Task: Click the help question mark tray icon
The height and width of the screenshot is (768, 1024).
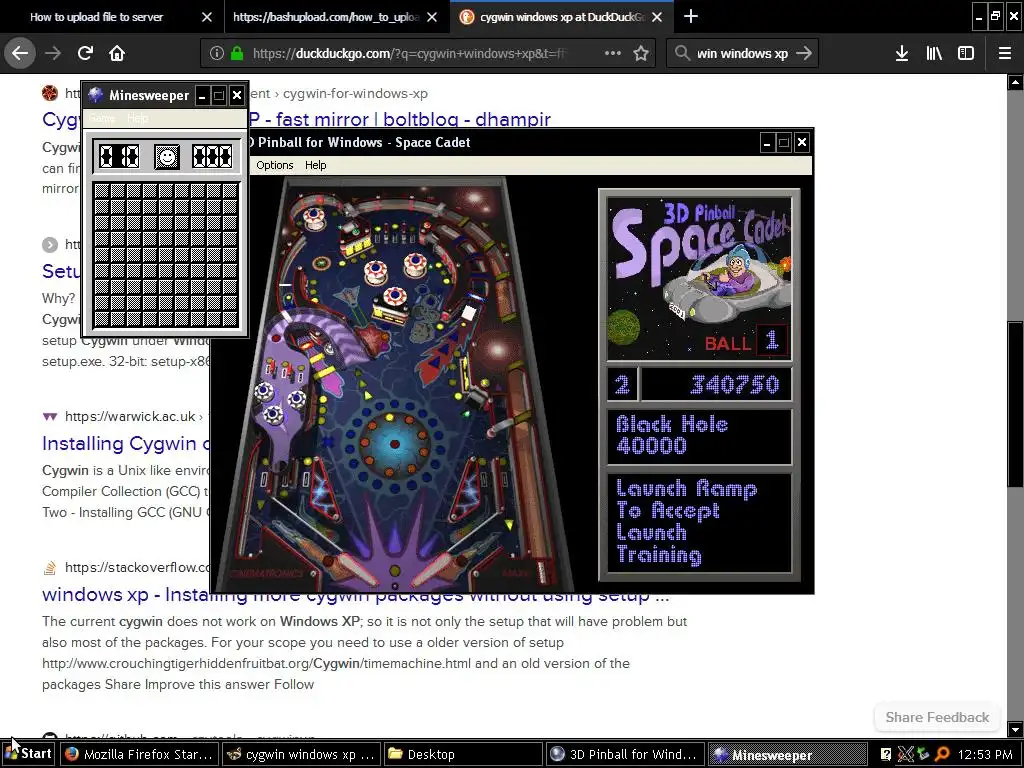Action: [886, 754]
